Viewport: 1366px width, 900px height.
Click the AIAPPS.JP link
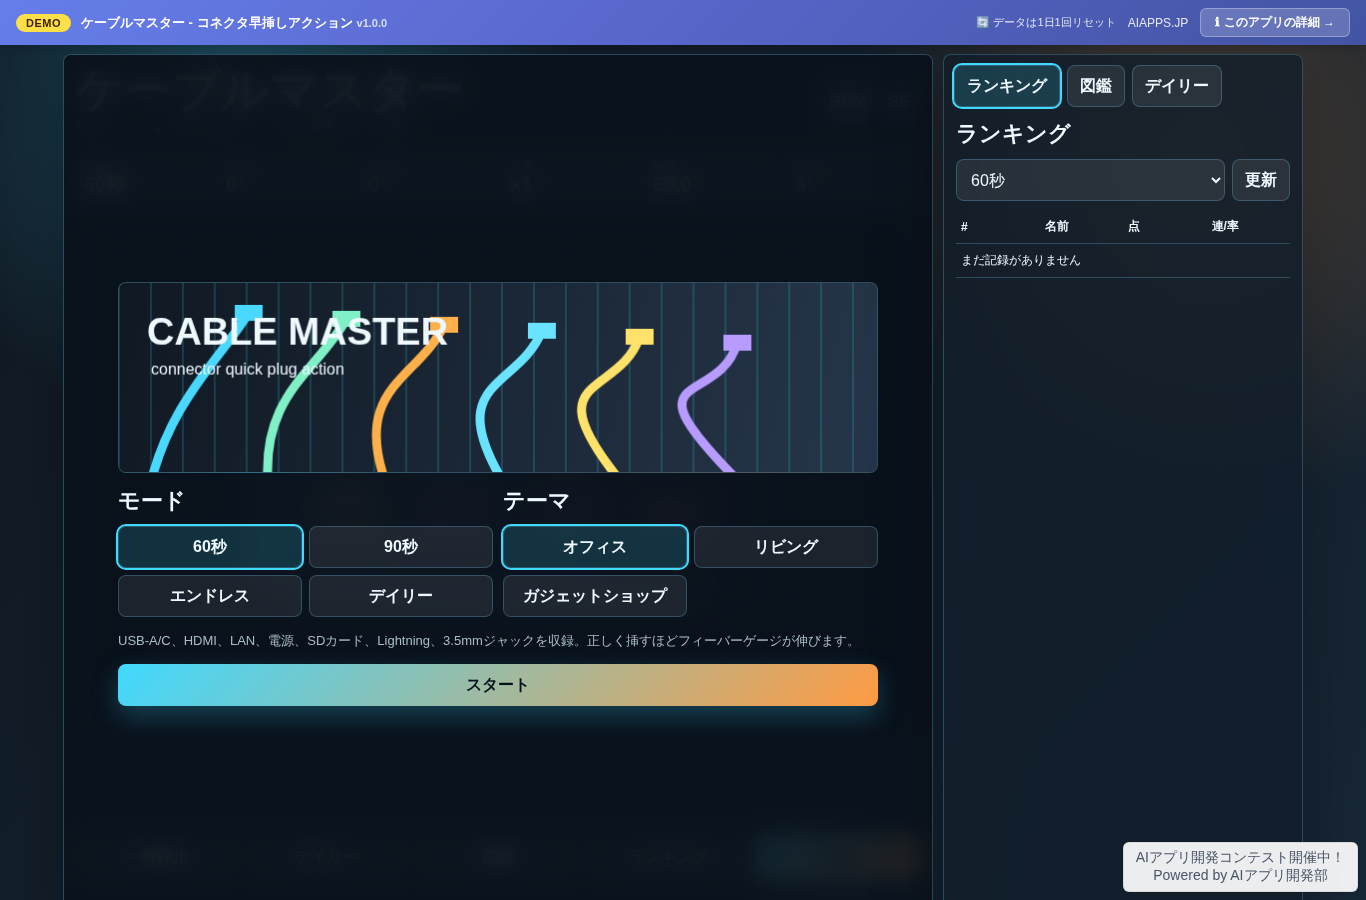click(x=1158, y=23)
